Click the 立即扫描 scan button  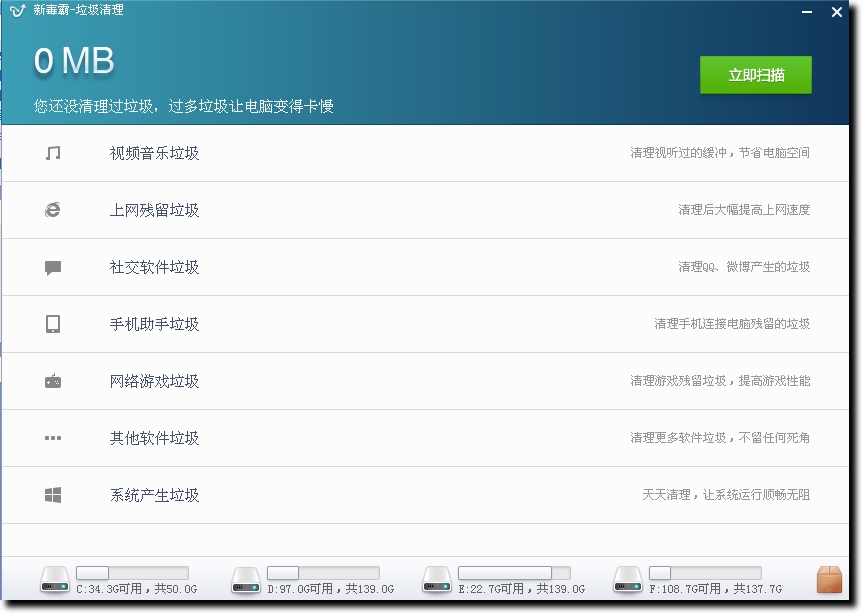click(755, 75)
